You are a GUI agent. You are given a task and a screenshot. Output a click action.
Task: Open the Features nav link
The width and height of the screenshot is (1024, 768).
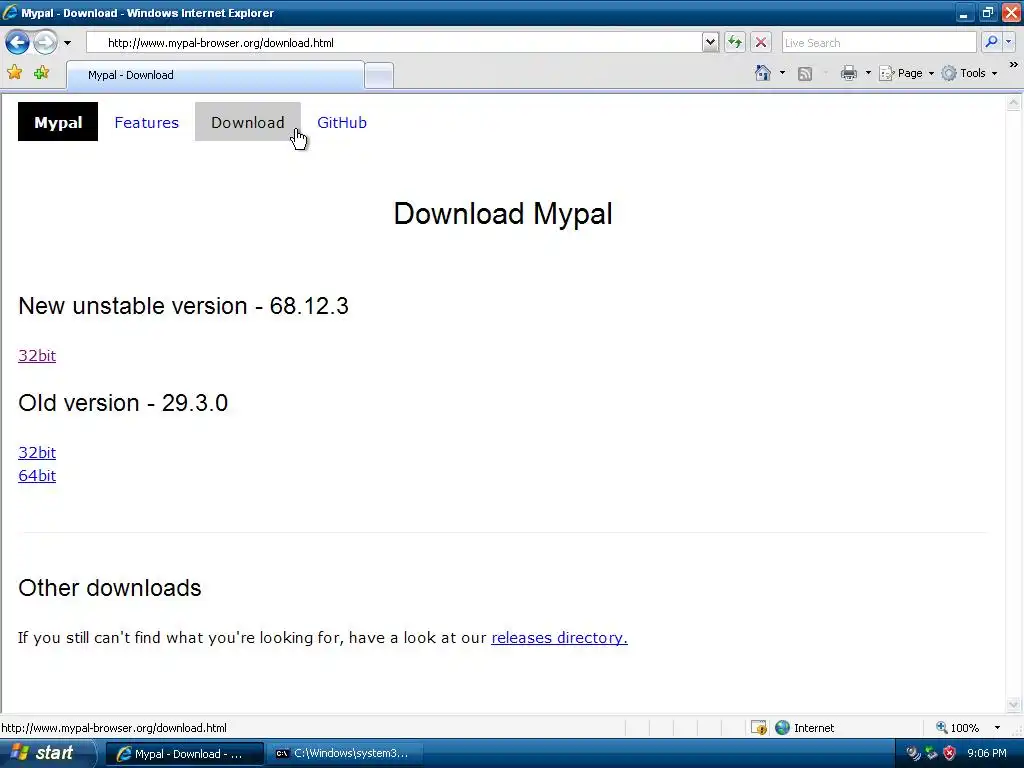(146, 122)
